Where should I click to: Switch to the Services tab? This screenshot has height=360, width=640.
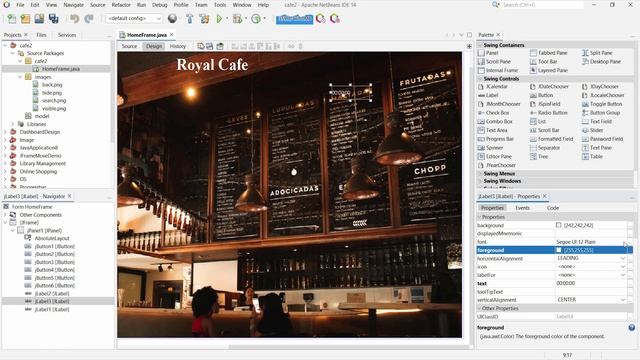click(67, 35)
